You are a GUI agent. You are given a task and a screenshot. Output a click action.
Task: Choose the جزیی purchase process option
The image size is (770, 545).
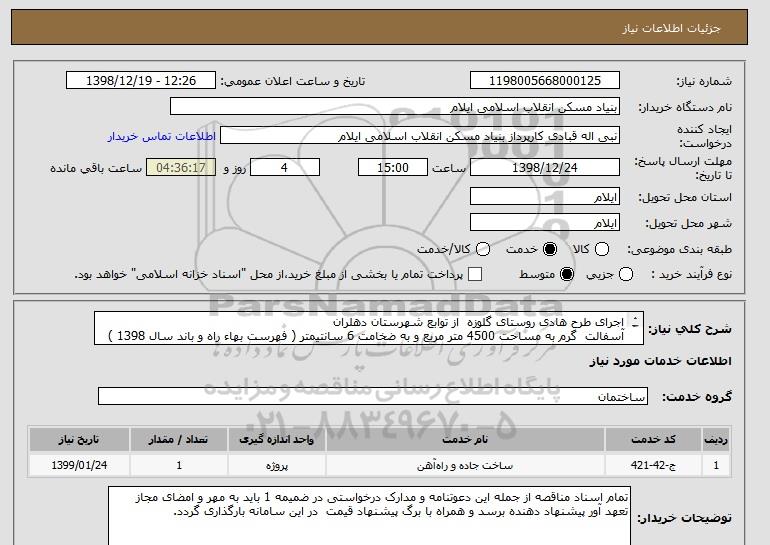coord(626,274)
